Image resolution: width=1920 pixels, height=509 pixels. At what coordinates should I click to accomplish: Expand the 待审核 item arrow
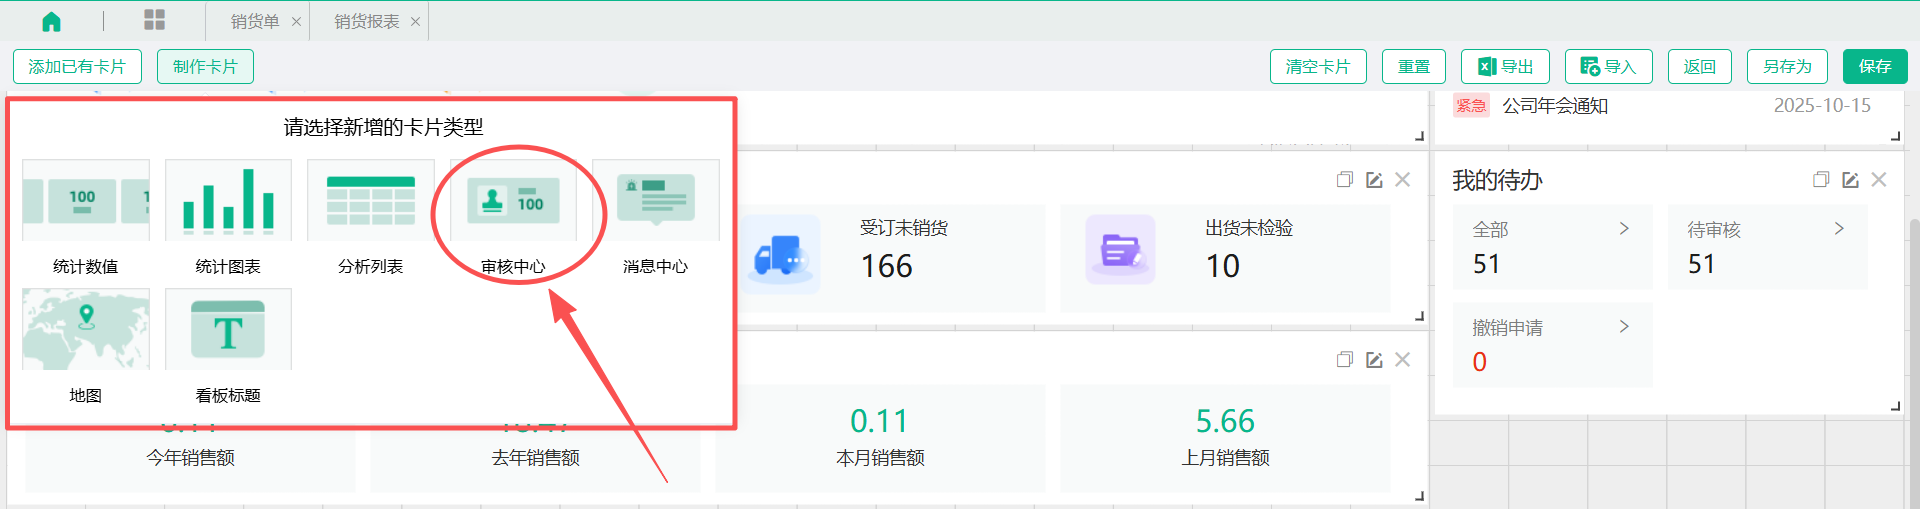(1839, 229)
